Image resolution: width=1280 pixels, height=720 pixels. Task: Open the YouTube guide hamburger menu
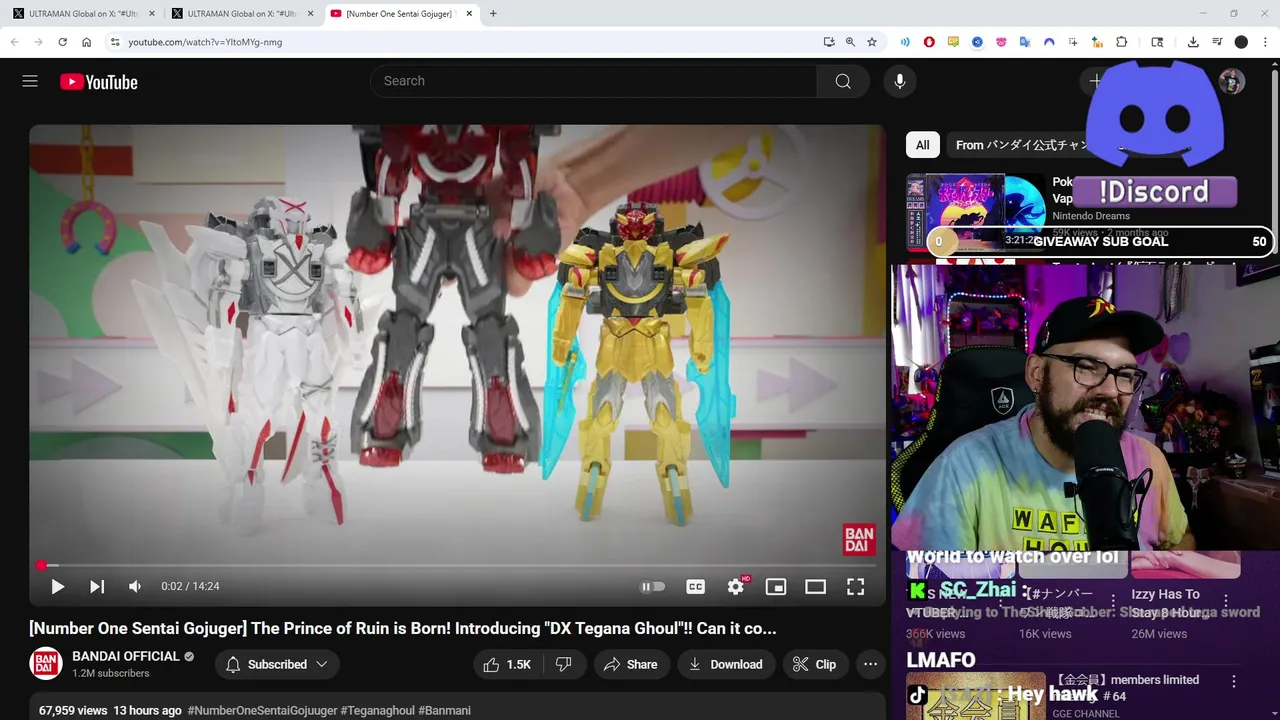[x=30, y=81]
